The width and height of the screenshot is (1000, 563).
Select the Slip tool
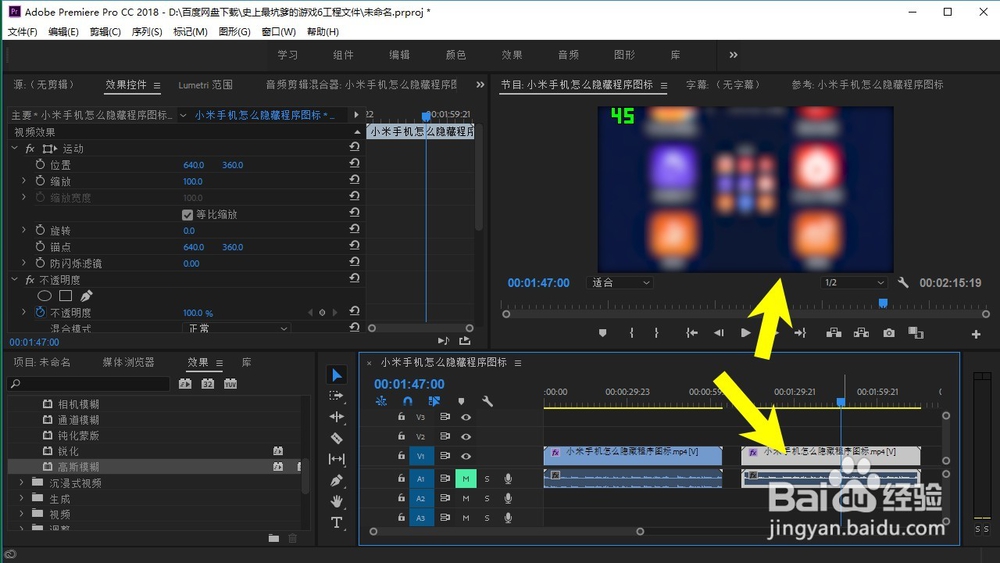tap(337, 459)
